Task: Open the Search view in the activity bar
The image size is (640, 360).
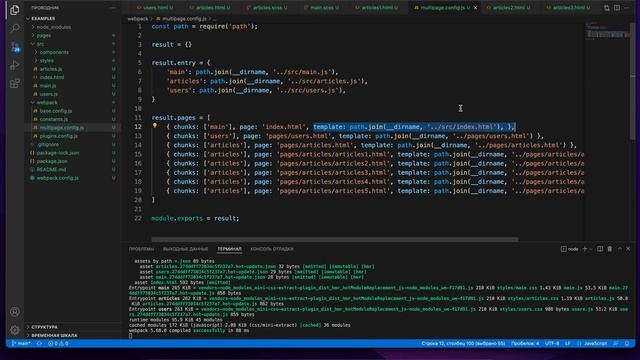Action: pyautogui.click(x=15, y=28)
